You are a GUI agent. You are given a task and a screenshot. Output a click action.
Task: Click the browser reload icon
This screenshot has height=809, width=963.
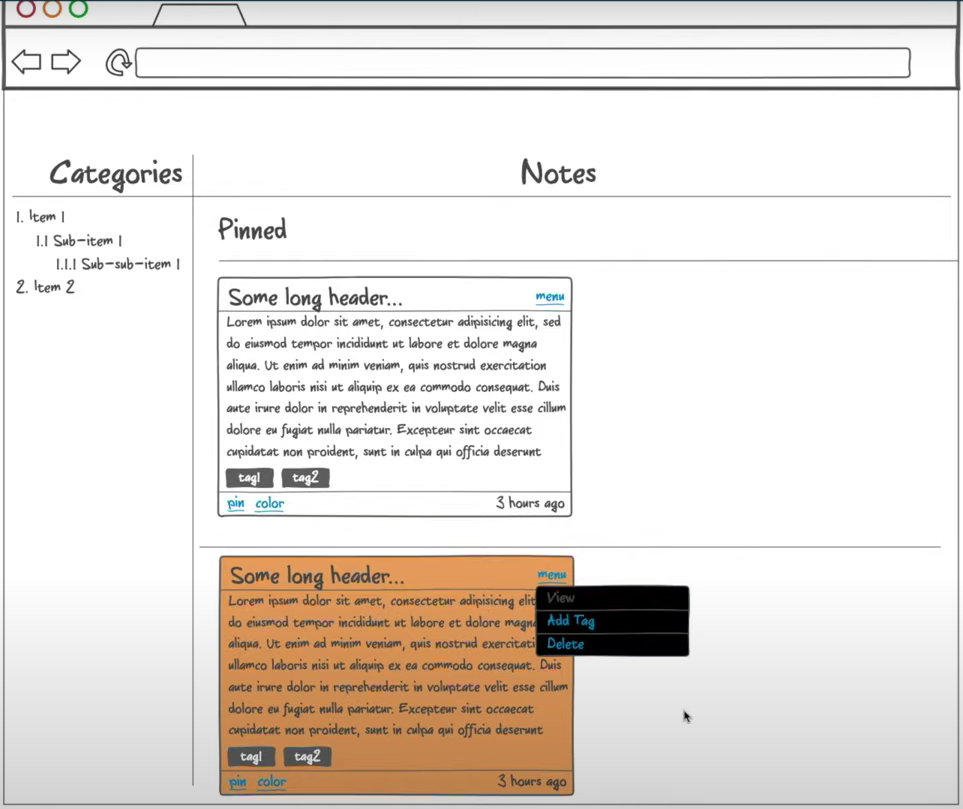point(118,63)
